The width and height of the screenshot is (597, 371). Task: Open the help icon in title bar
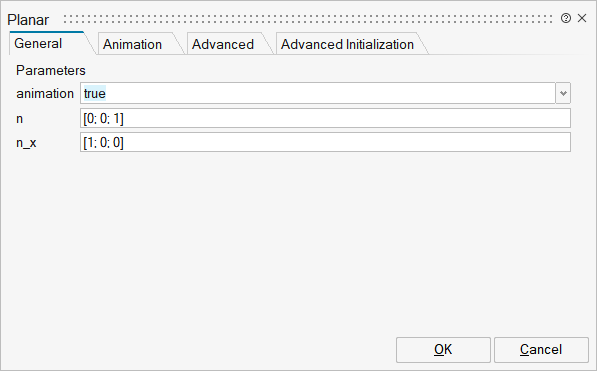(x=566, y=18)
